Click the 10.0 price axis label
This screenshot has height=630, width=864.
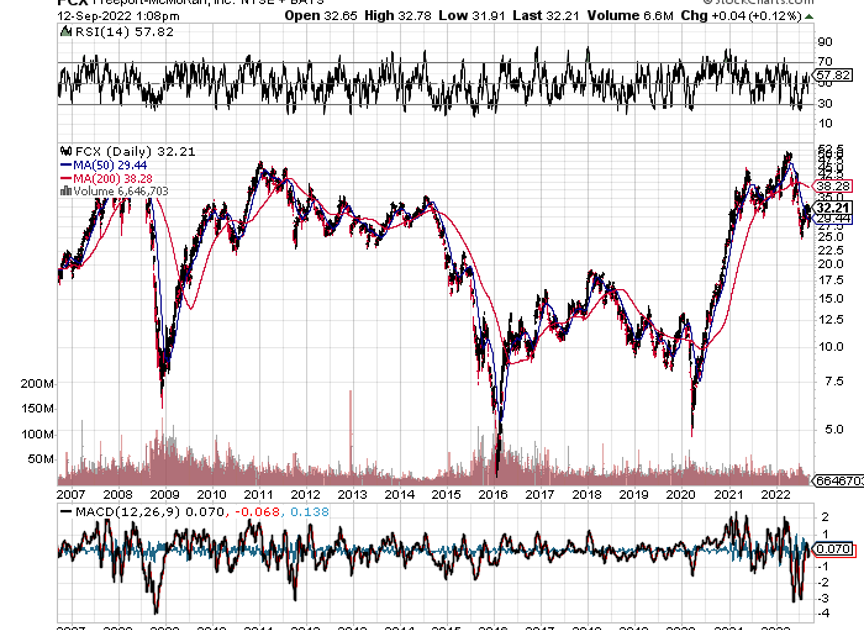coord(830,347)
